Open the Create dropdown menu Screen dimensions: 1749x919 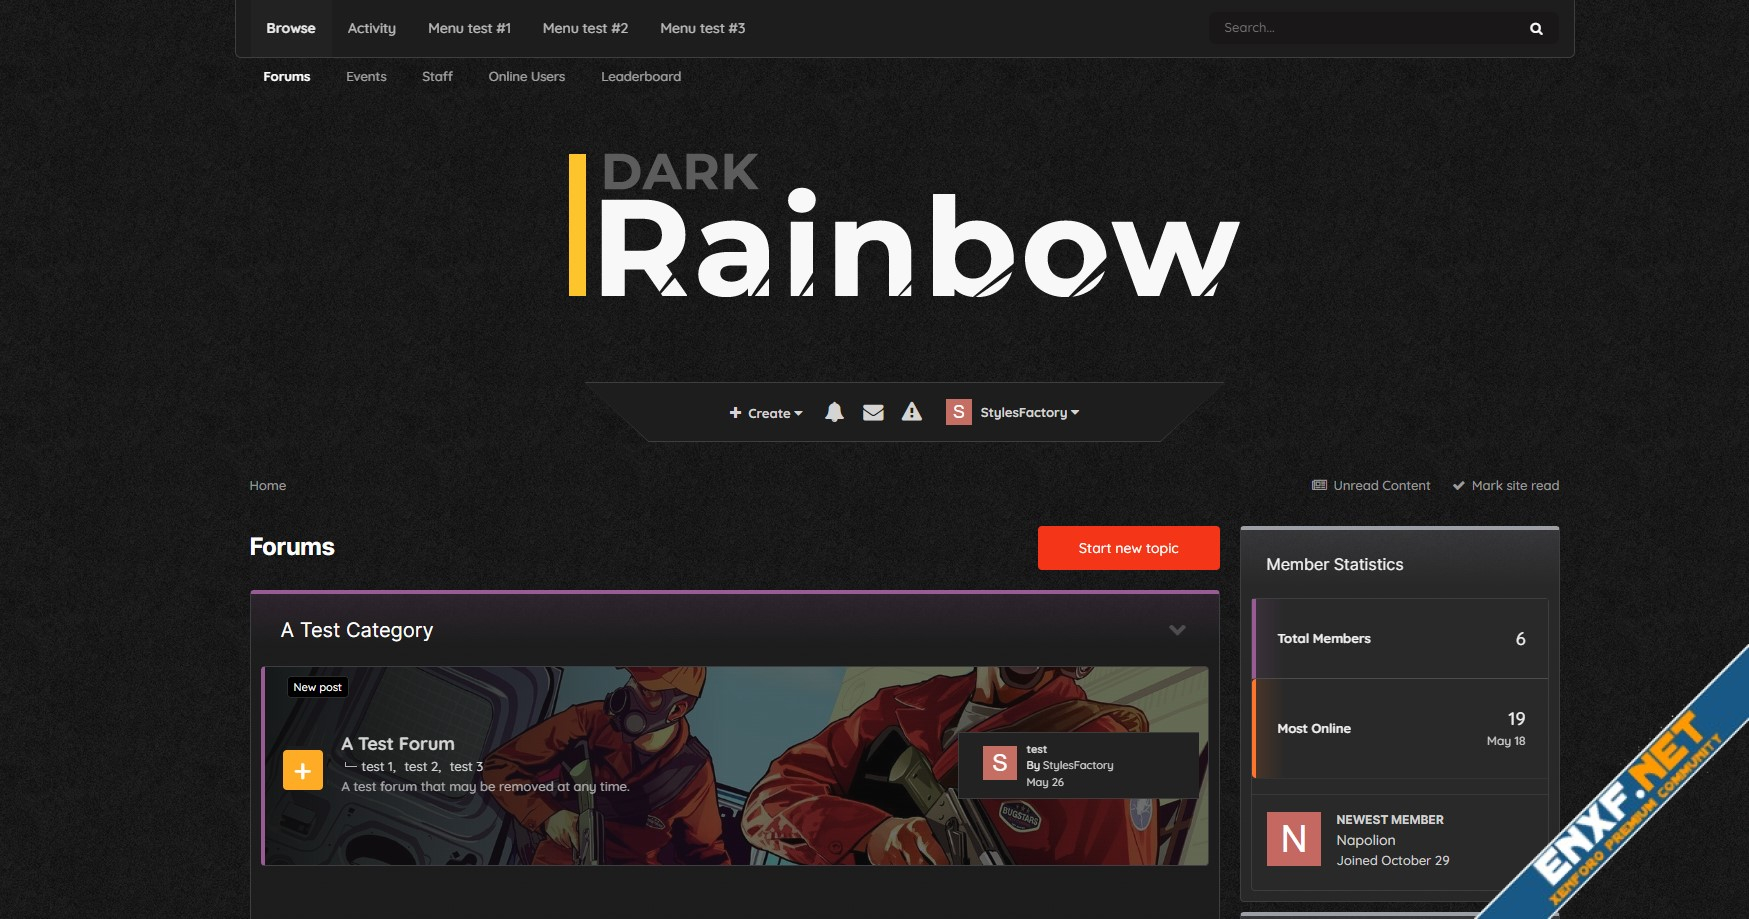766,413
